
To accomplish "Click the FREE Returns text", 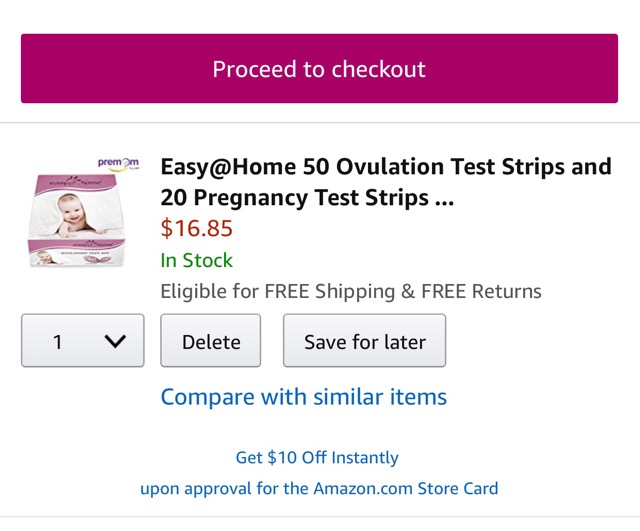I will pyautogui.click(x=481, y=291).
